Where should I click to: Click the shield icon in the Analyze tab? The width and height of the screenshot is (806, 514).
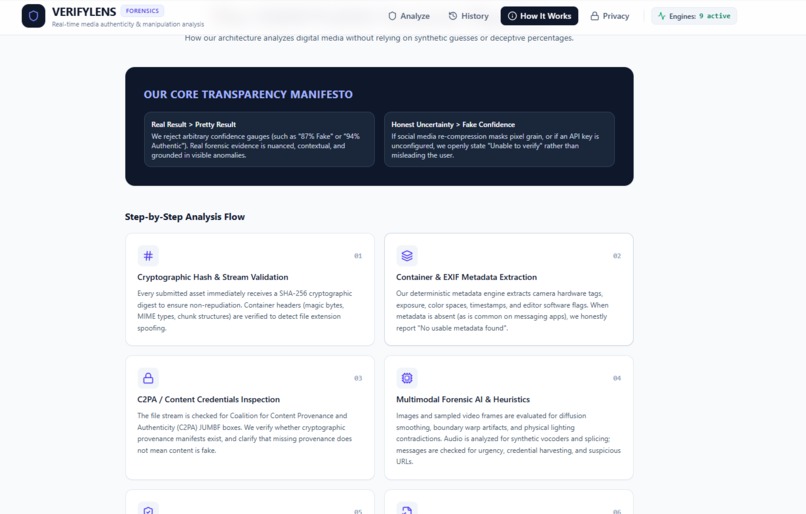(x=392, y=16)
